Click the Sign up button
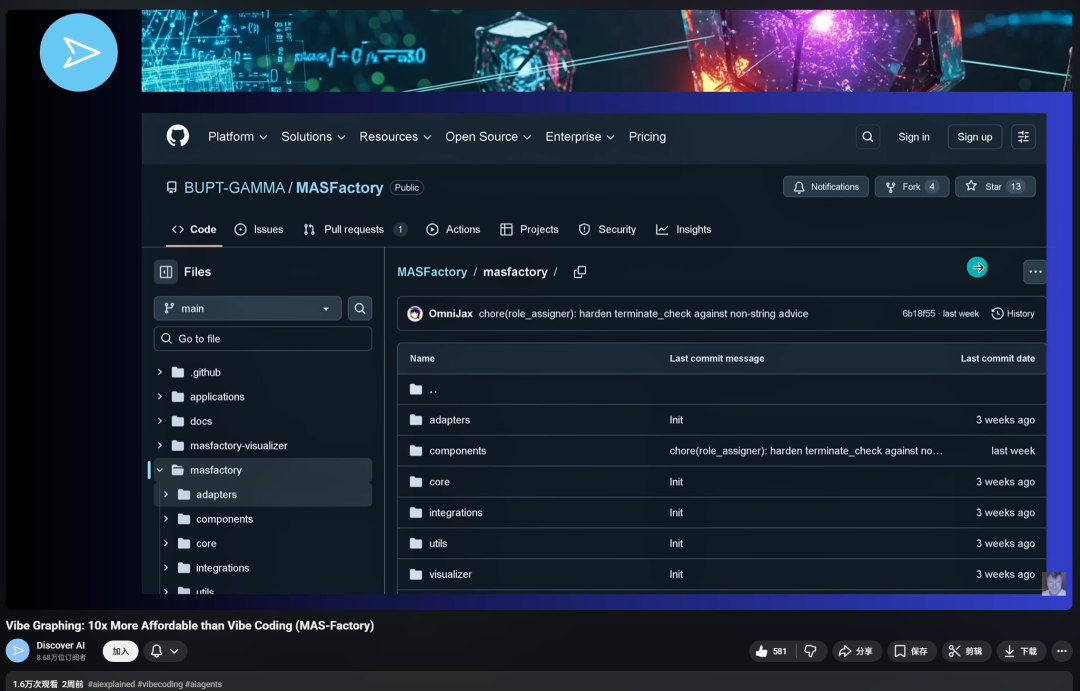 point(974,137)
